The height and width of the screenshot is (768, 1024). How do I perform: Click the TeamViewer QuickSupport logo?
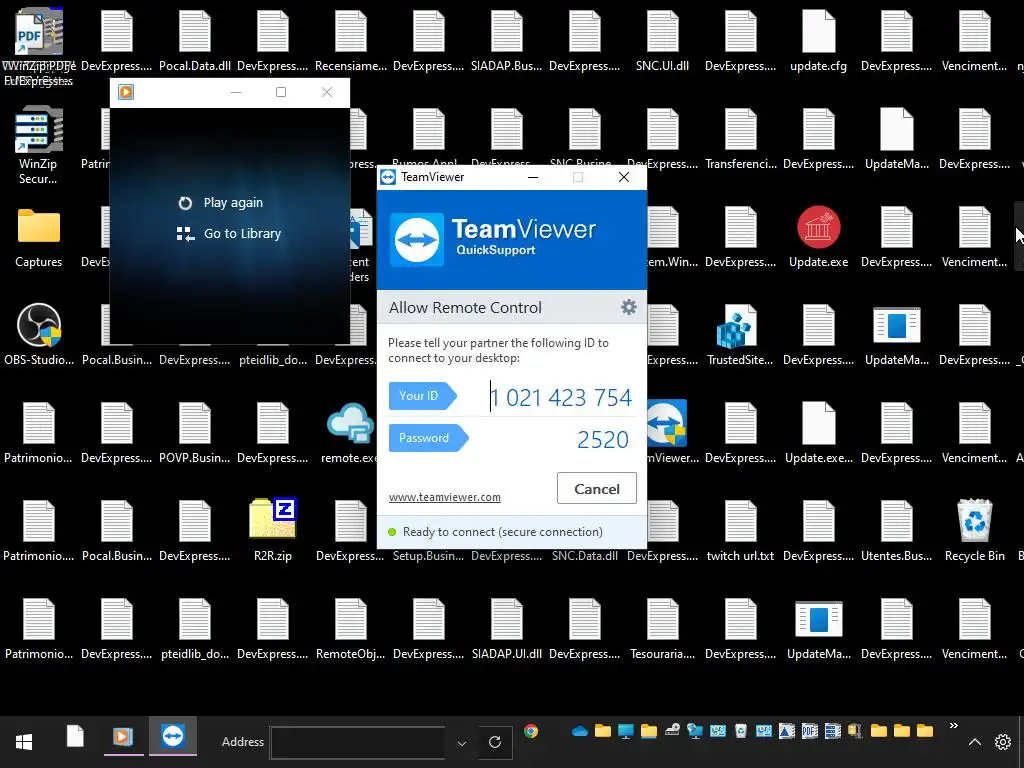click(x=417, y=239)
